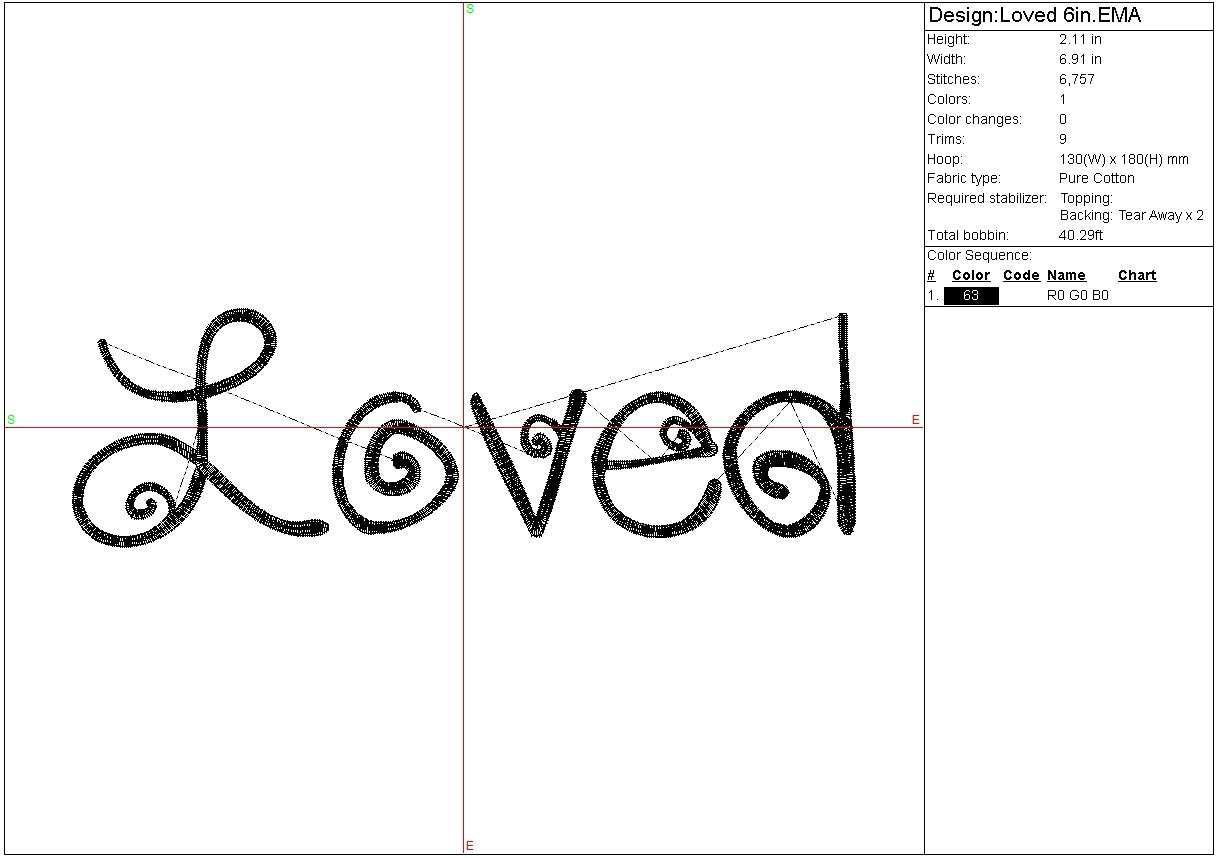
Task: Click the red E marker on right edge
Action: pyautogui.click(x=915, y=420)
